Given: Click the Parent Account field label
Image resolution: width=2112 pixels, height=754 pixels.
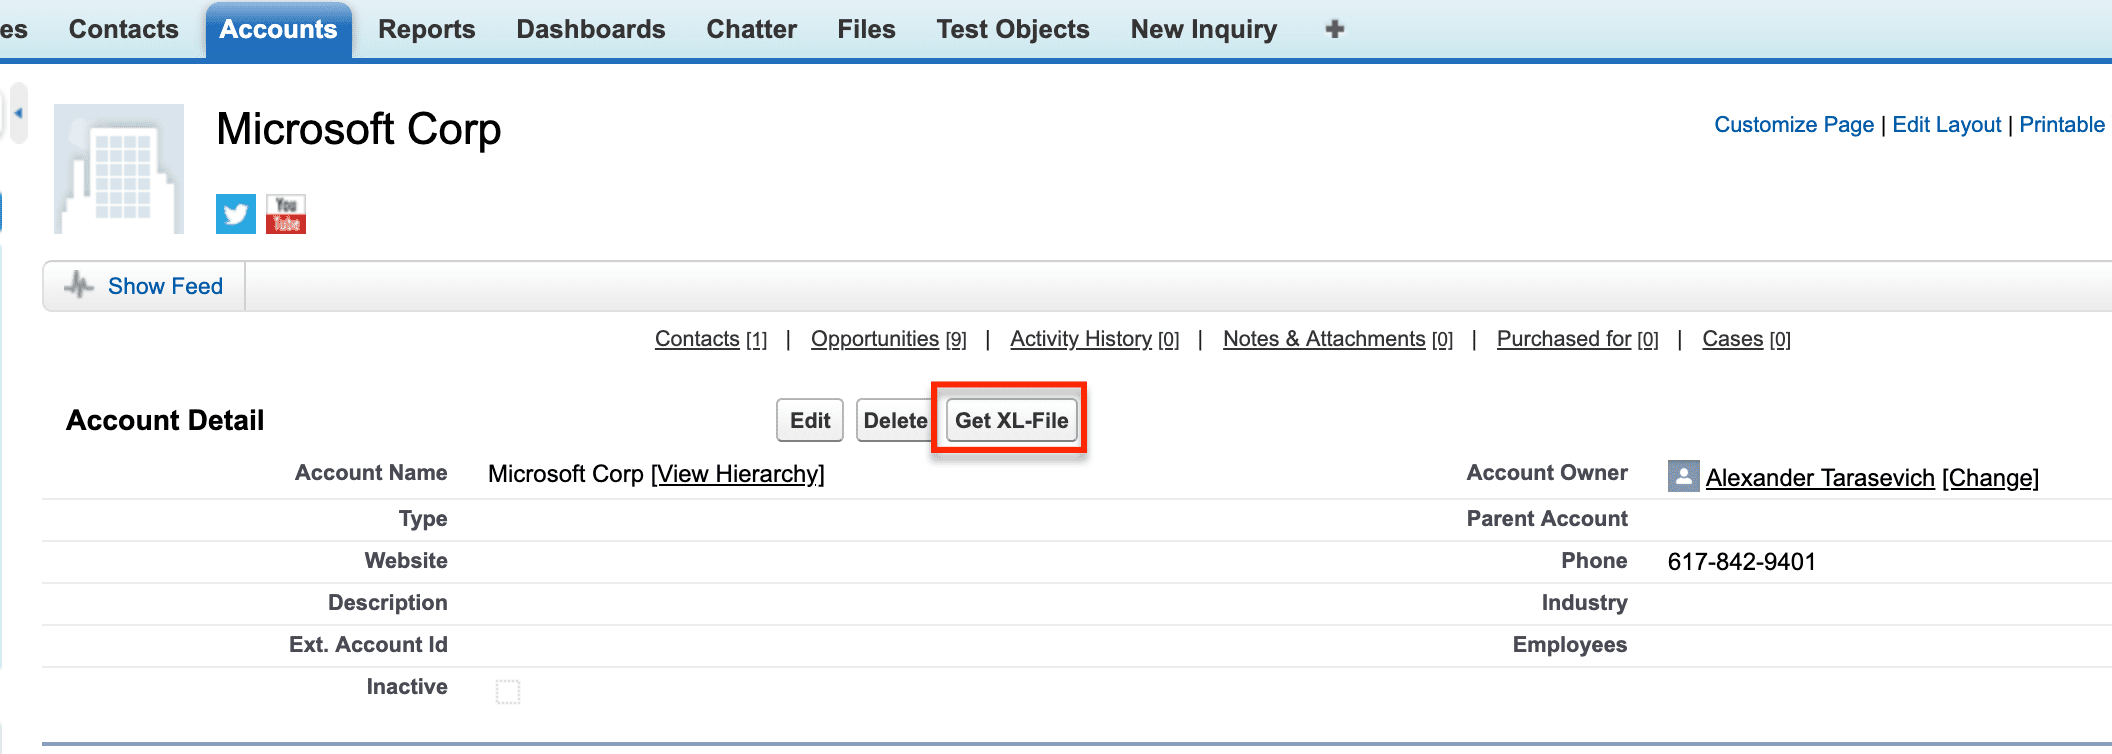Looking at the screenshot, I should click(1547, 519).
